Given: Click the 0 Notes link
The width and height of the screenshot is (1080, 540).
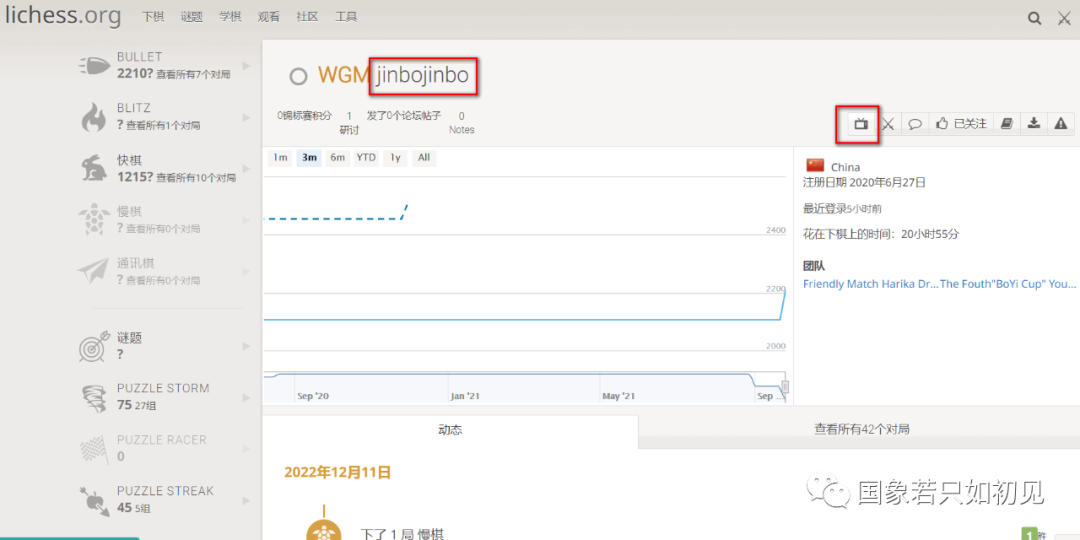Looking at the screenshot, I should 461,123.
